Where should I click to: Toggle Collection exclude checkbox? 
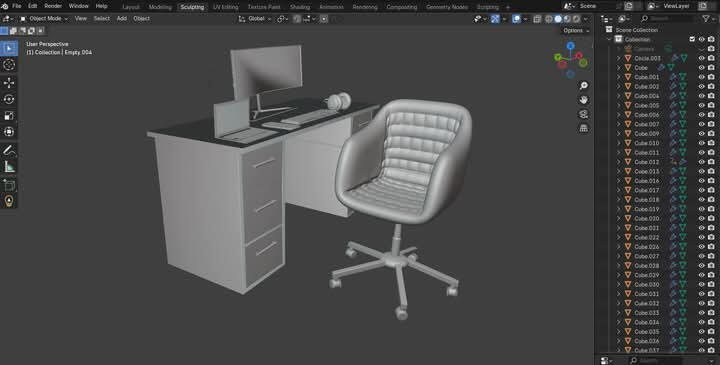(x=692, y=39)
